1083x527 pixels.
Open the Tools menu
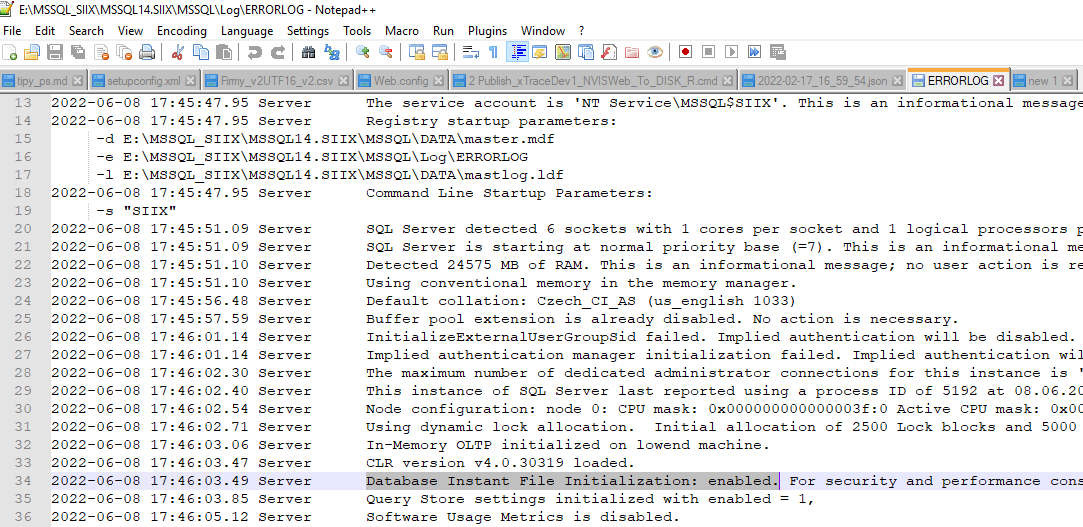click(x=357, y=31)
